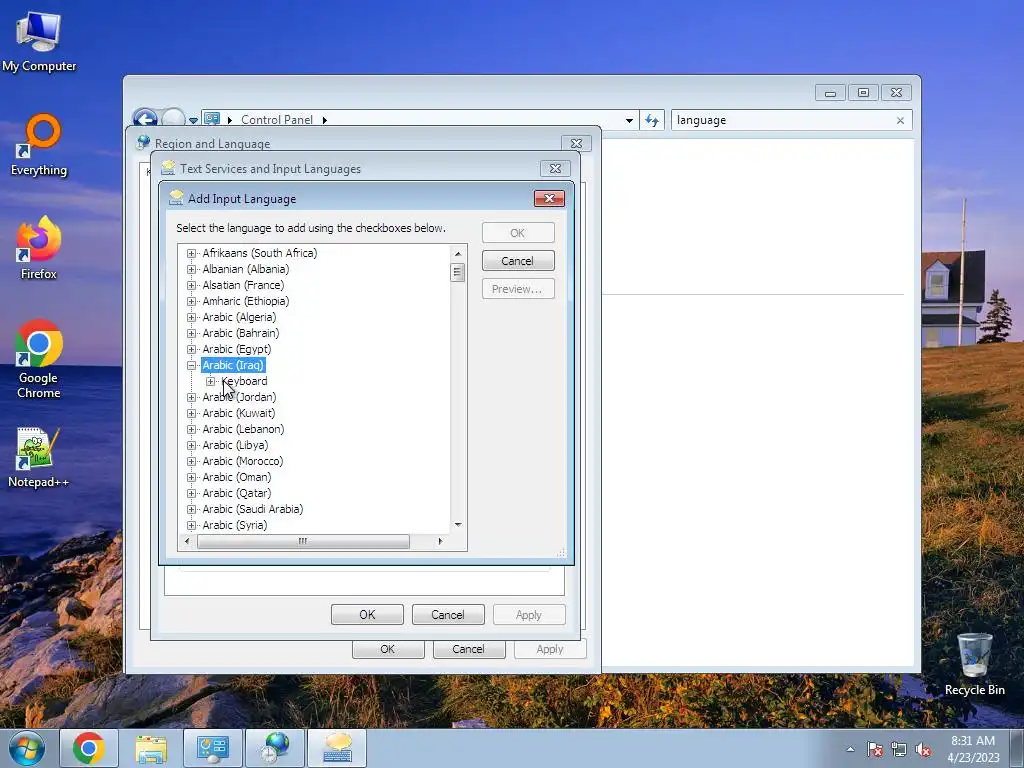Open the Recycle Bin
This screenshot has width=1024, height=768.
(974, 664)
